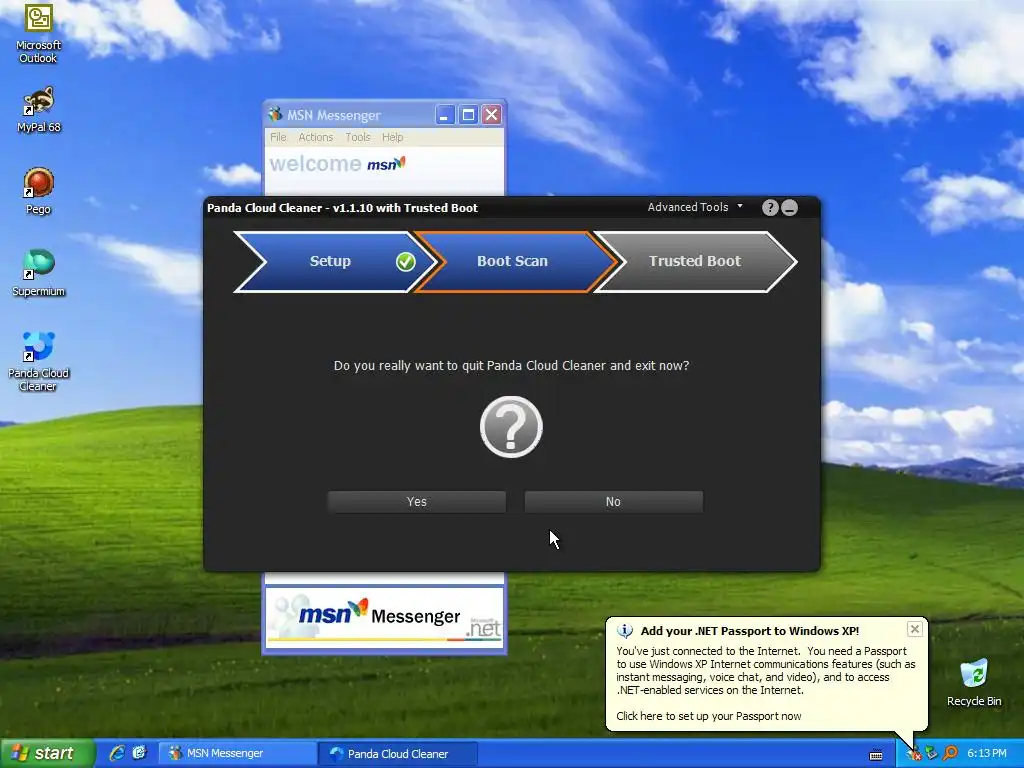Click the 6:13 PM system clock
Screen dimensions: 1024x768
coord(987,753)
